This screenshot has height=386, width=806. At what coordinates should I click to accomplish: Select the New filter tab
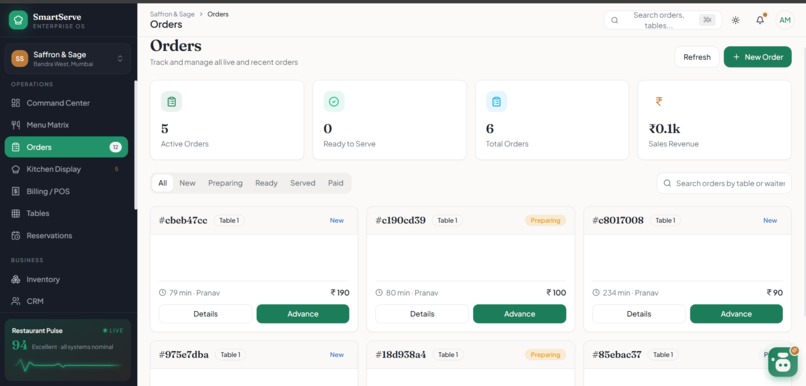click(x=187, y=183)
